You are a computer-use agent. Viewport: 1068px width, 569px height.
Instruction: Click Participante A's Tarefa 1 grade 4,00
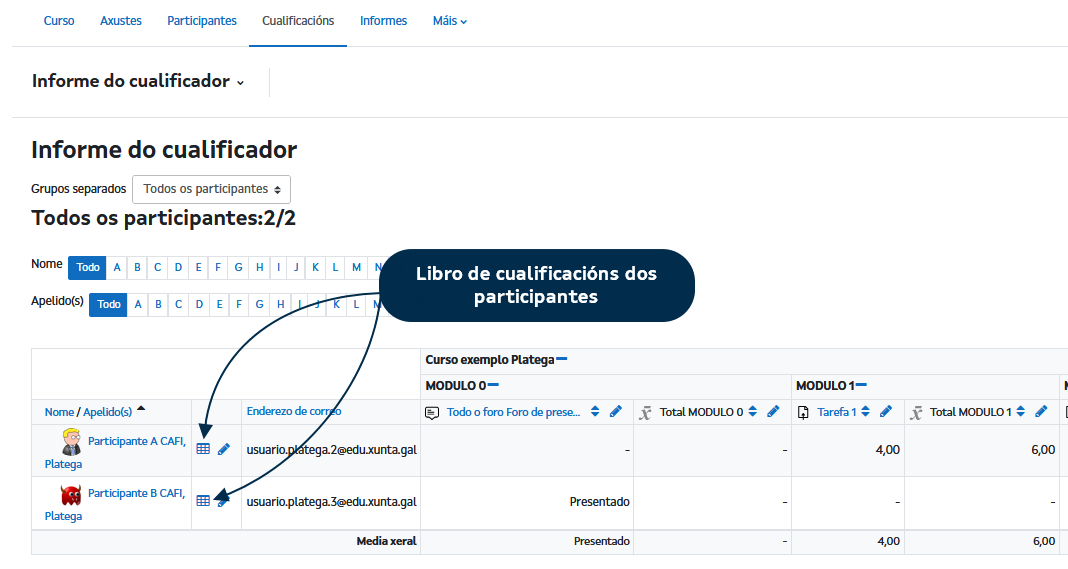click(888, 450)
